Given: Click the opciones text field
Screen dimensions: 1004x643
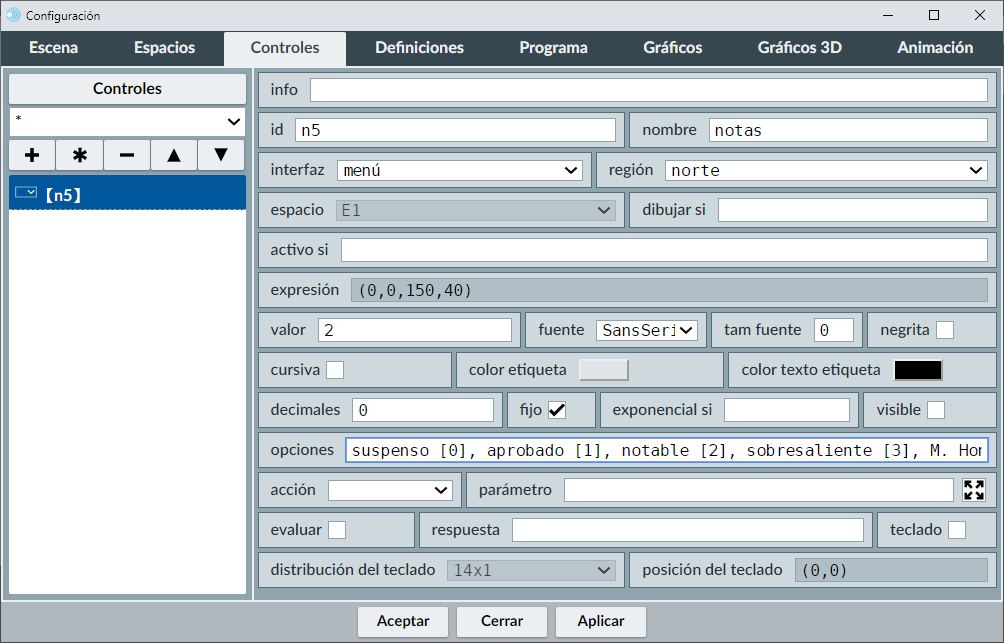Looking at the screenshot, I should [x=667, y=450].
